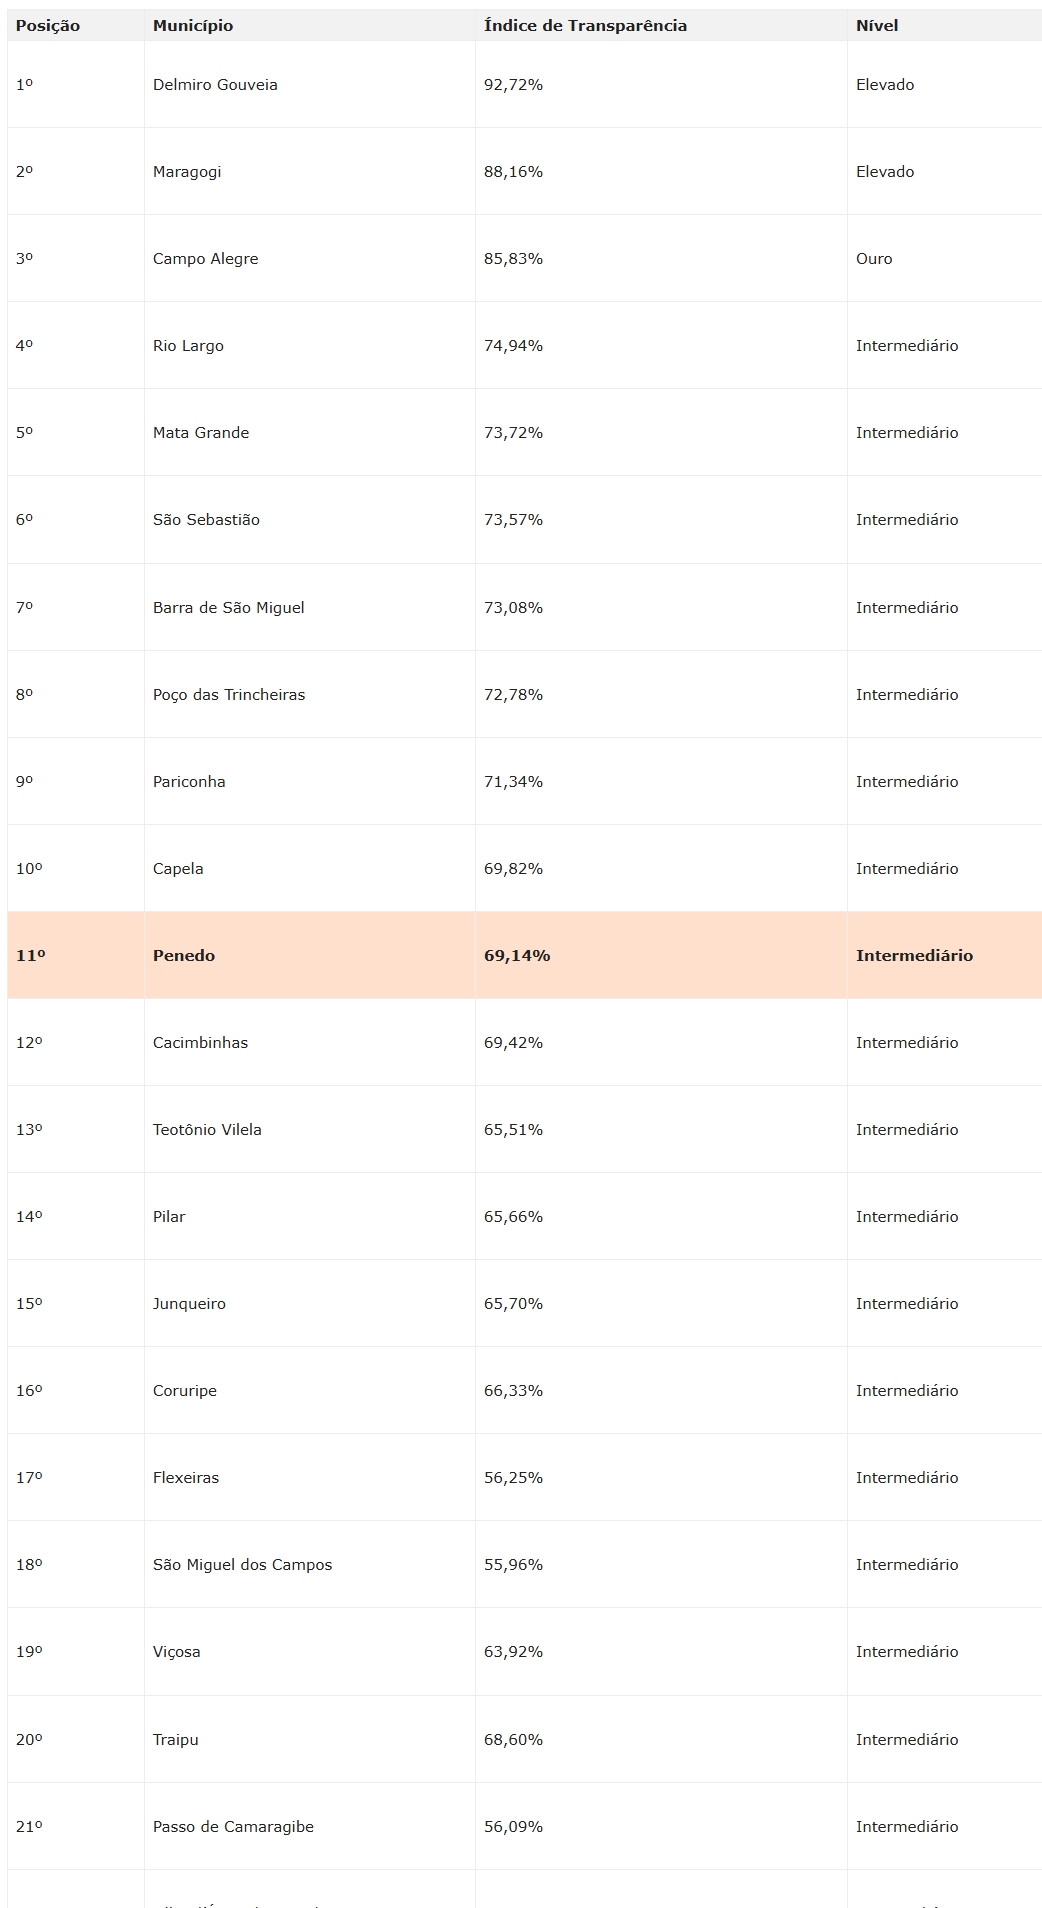1042x1908 pixels.
Task: Select the 69,14% value in highlighted row
Action: pyautogui.click(x=517, y=956)
